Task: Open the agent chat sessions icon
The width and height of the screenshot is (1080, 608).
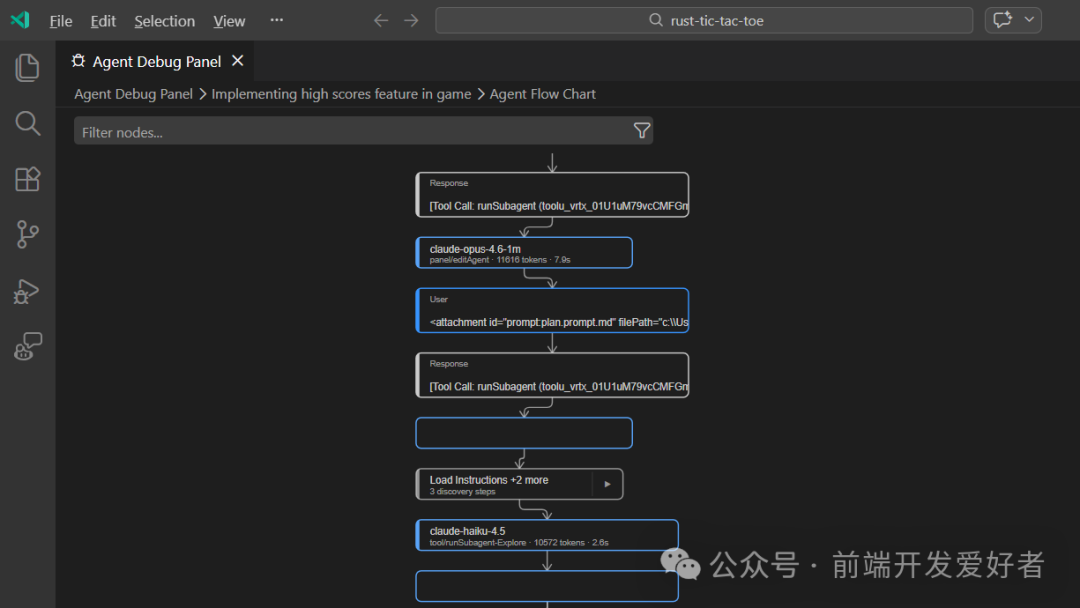Action: click(27, 347)
